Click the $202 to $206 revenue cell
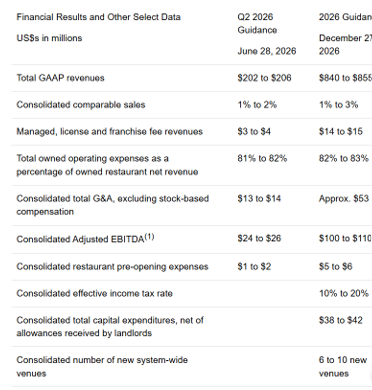Screen dimensions: 372x390 pos(264,78)
